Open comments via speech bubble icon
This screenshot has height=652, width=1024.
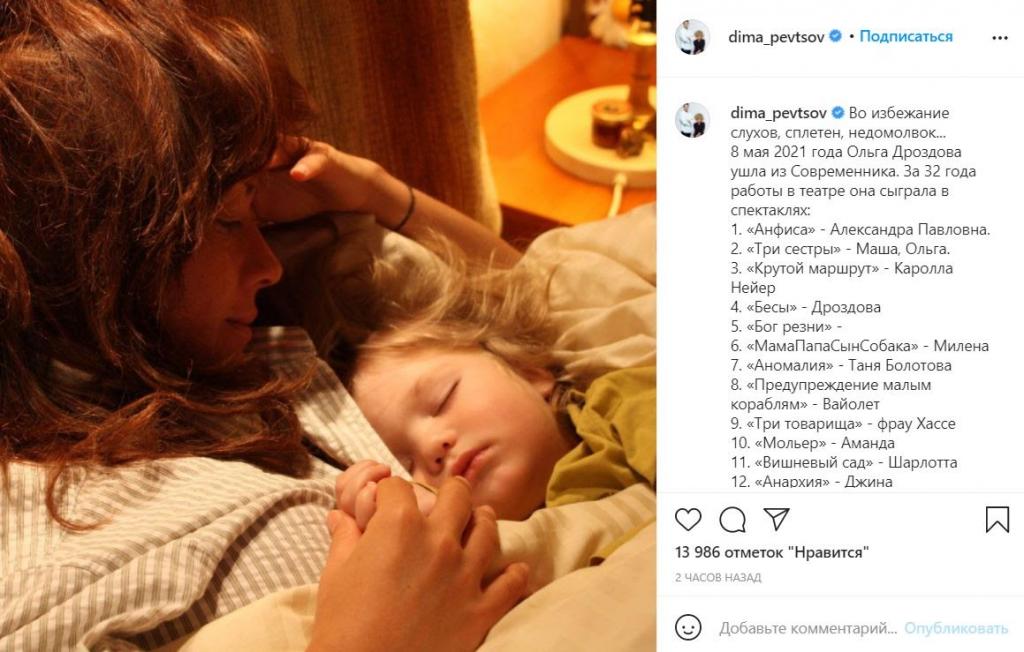(732, 519)
